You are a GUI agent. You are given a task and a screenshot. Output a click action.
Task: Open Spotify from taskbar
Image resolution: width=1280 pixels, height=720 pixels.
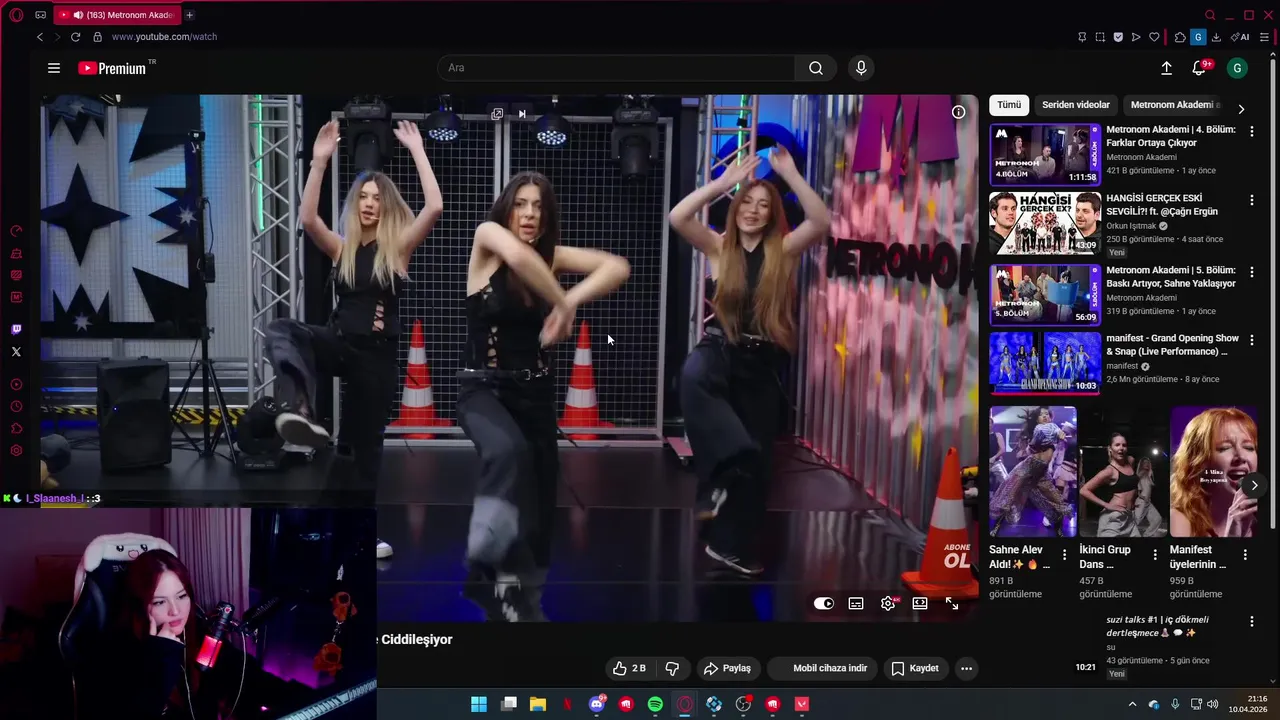655,704
